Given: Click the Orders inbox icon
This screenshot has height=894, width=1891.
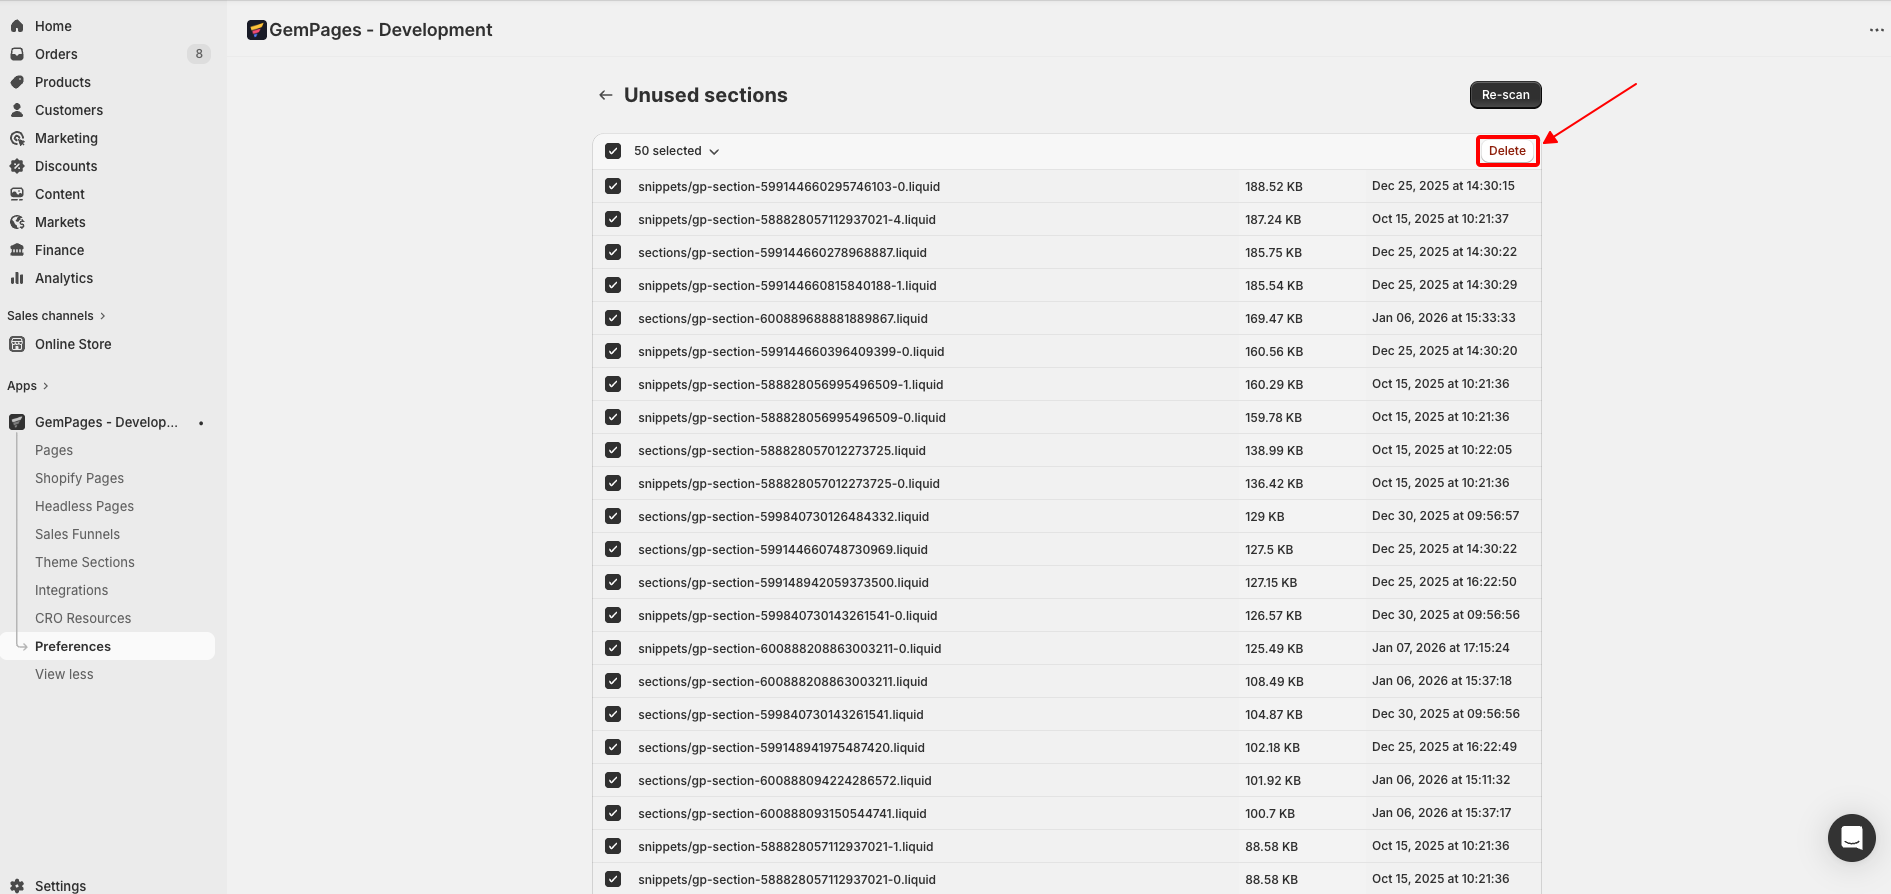Looking at the screenshot, I should click(17, 54).
